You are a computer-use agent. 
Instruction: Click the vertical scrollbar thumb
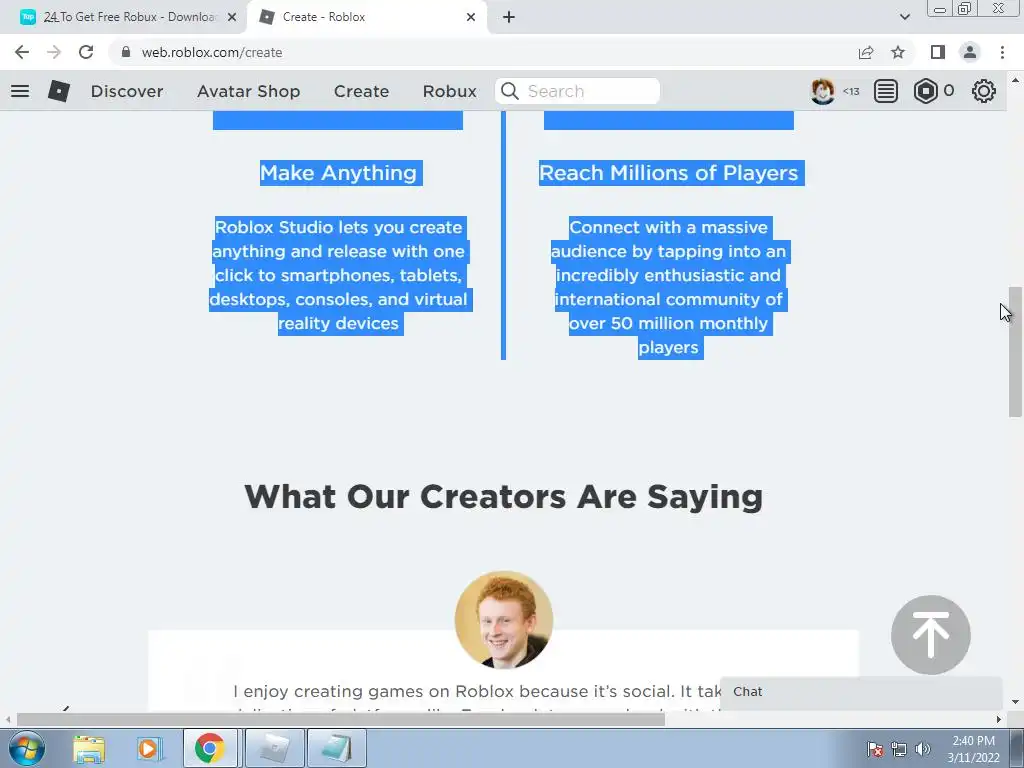tap(1015, 351)
